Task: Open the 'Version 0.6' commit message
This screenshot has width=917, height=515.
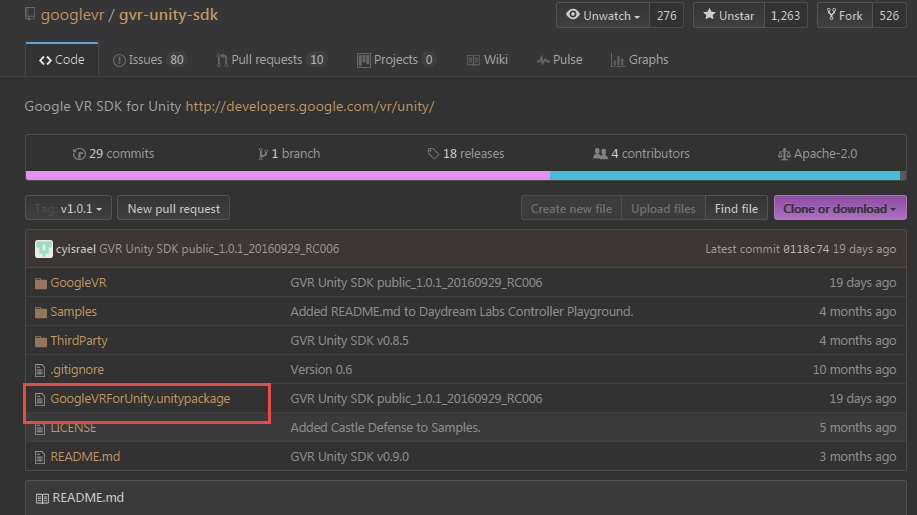Action: pos(321,370)
